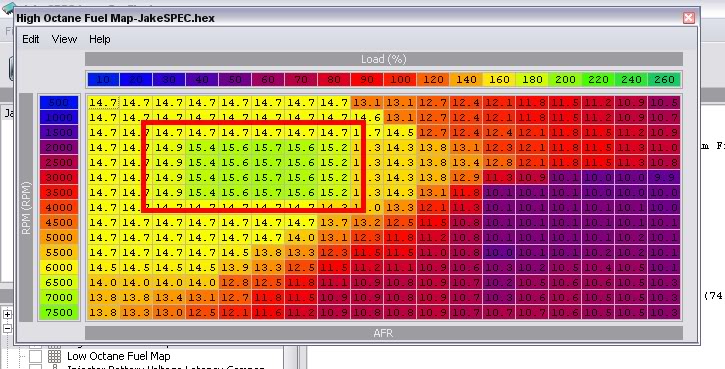Image resolution: width=725 pixels, height=369 pixels.
Task: Select the 90 load axis cell
Action: [367, 80]
